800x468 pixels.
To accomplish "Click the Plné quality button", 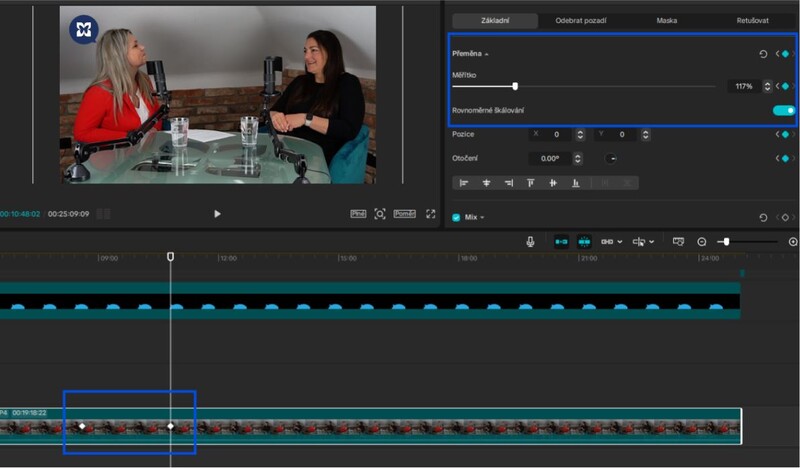I will (x=358, y=214).
